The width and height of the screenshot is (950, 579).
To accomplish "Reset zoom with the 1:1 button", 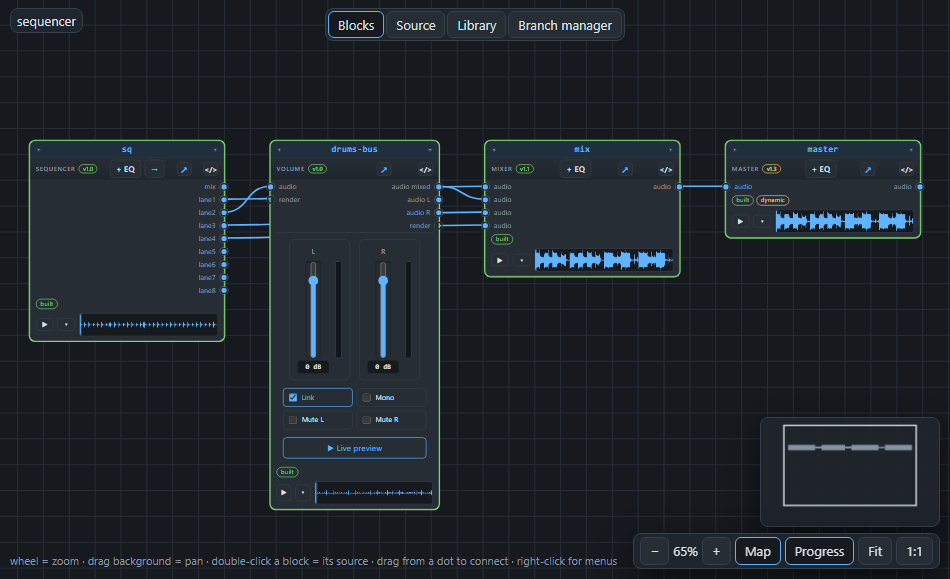I will [914, 551].
